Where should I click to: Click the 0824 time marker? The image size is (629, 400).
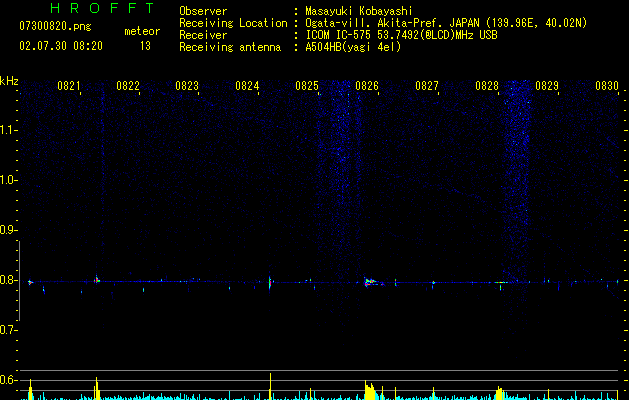tap(247, 86)
